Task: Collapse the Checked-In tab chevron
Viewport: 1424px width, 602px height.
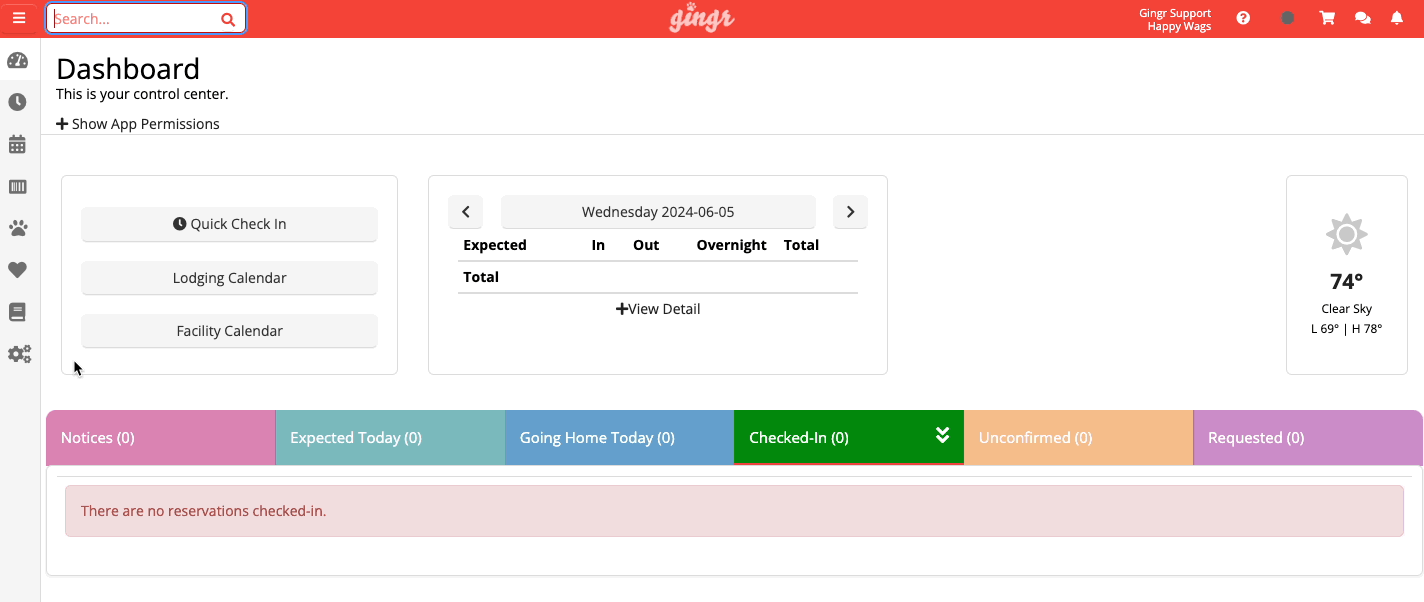Action: click(942, 435)
